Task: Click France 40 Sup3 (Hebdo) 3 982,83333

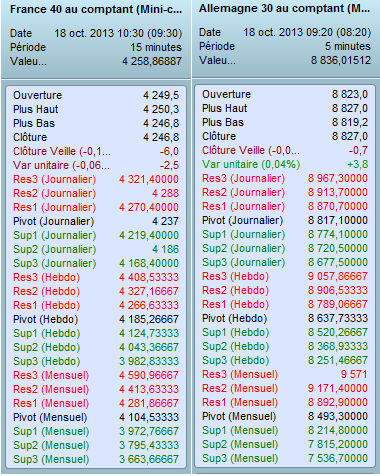Action: point(96,361)
